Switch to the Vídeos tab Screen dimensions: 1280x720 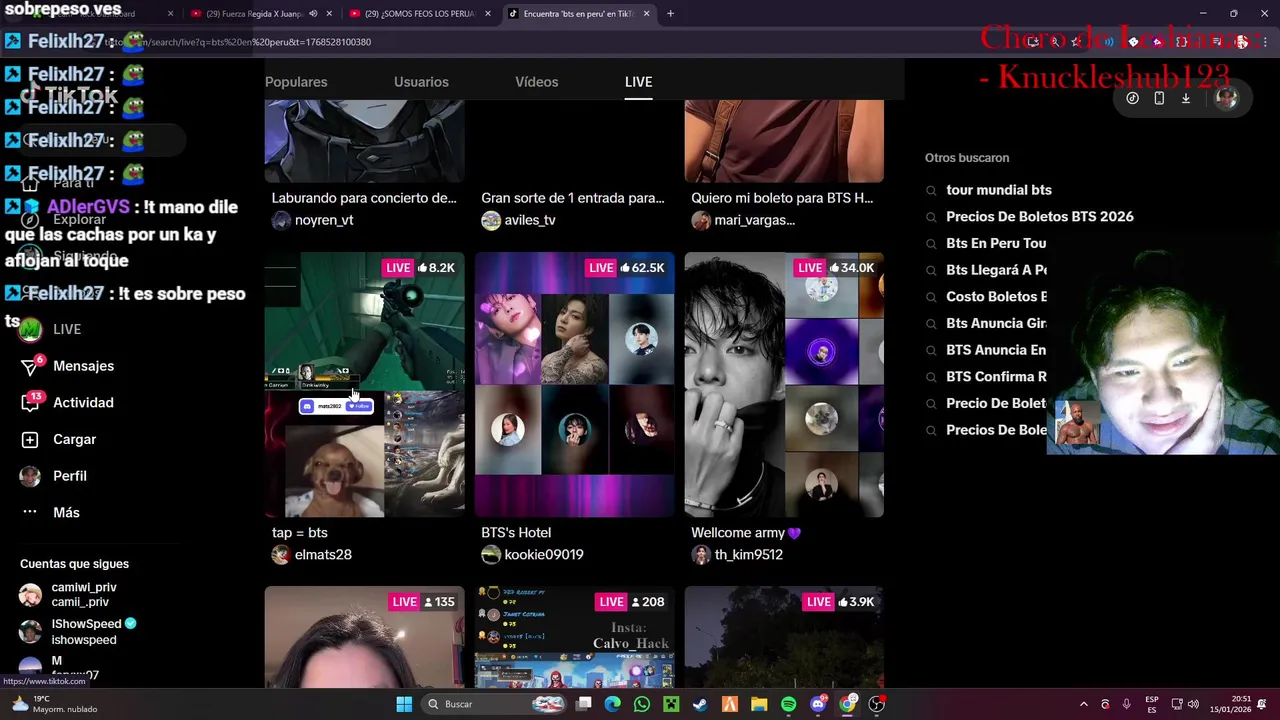[537, 82]
